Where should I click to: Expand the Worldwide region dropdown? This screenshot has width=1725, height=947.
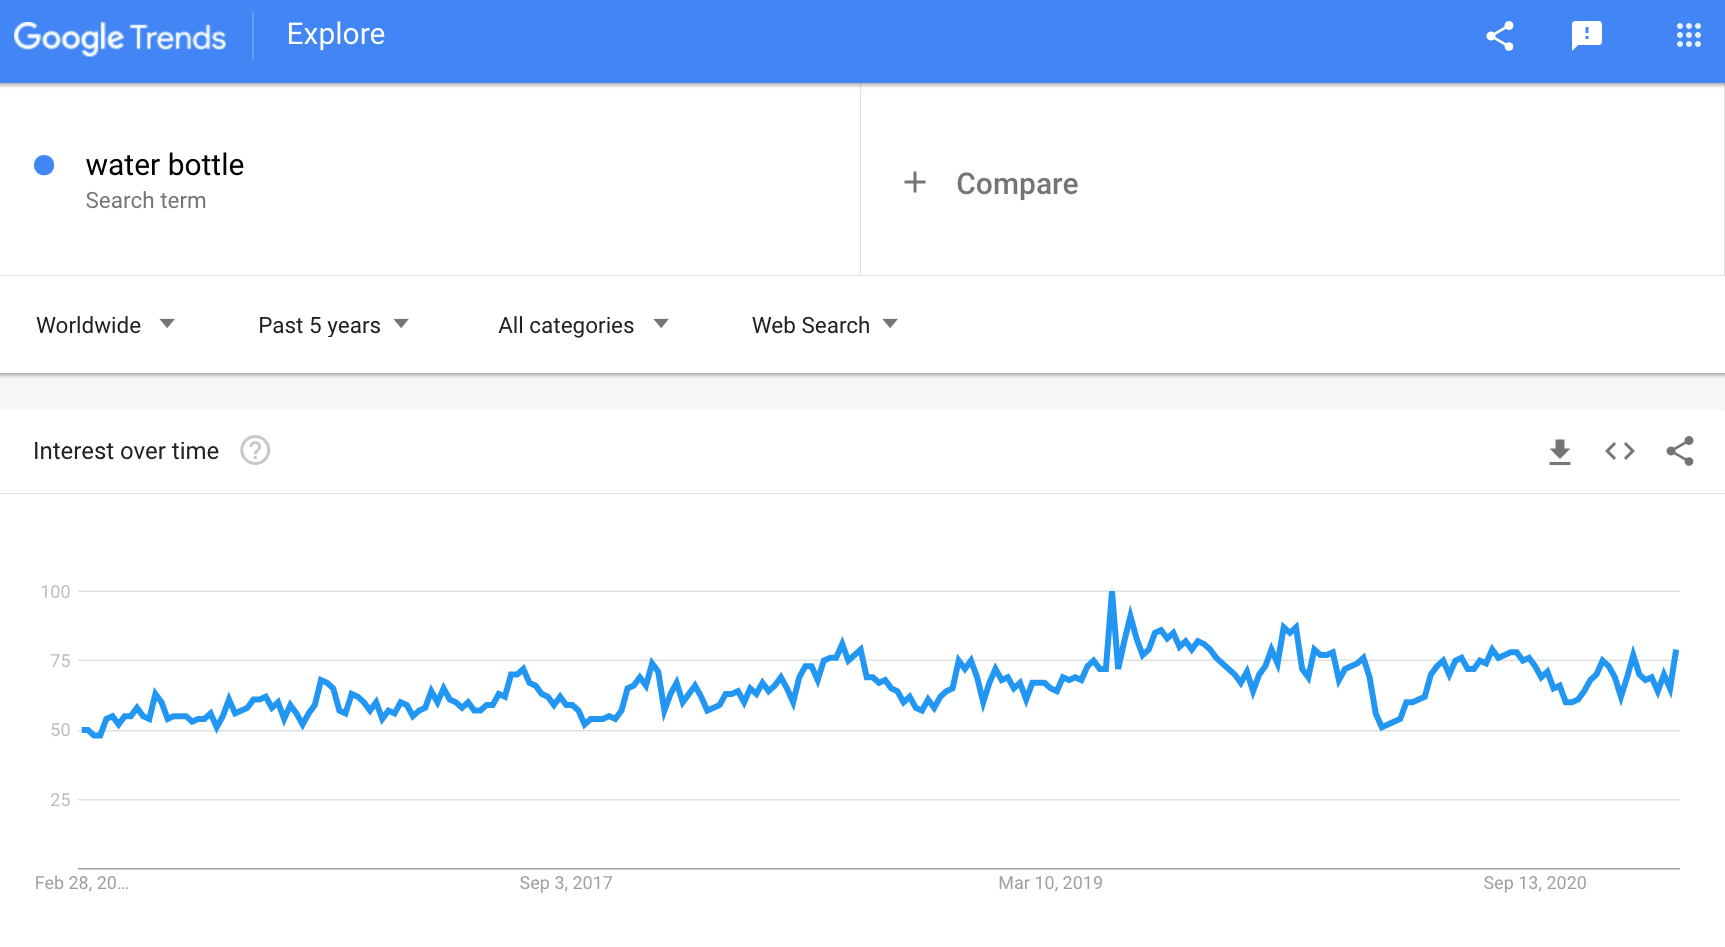(x=105, y=325)
